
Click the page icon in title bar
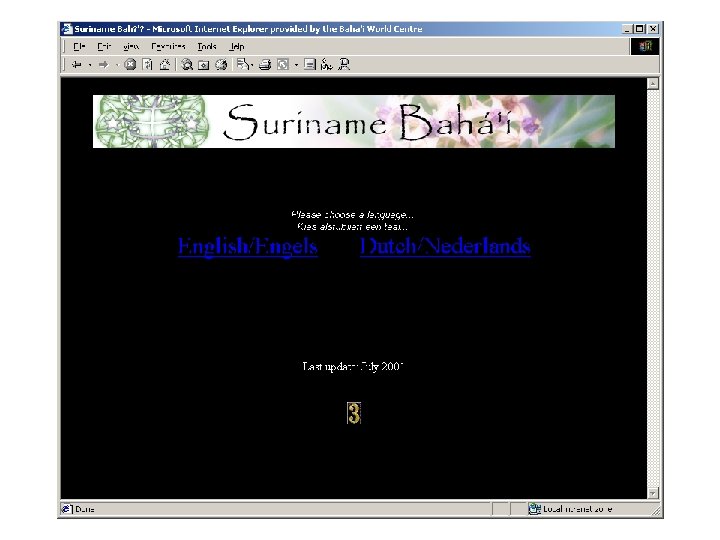pos(67,29)
